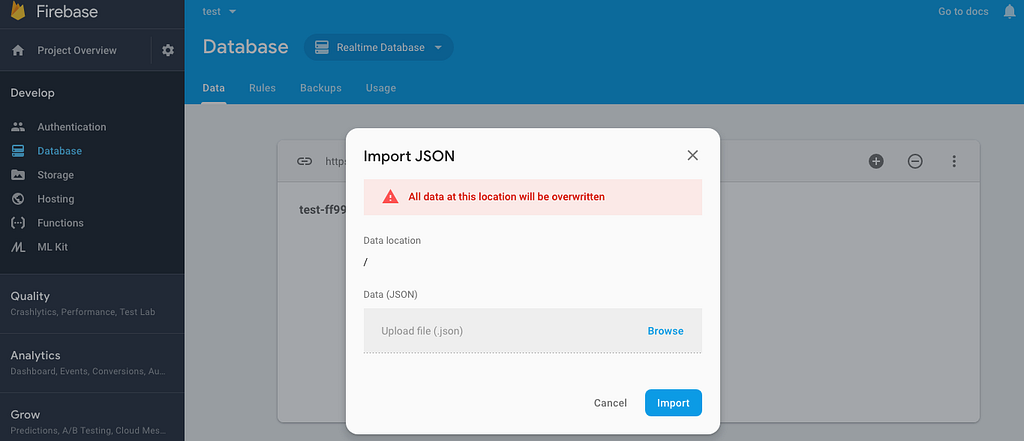Expand the Quality section
The image size is (1024, 441).
(x=30, y=296)
